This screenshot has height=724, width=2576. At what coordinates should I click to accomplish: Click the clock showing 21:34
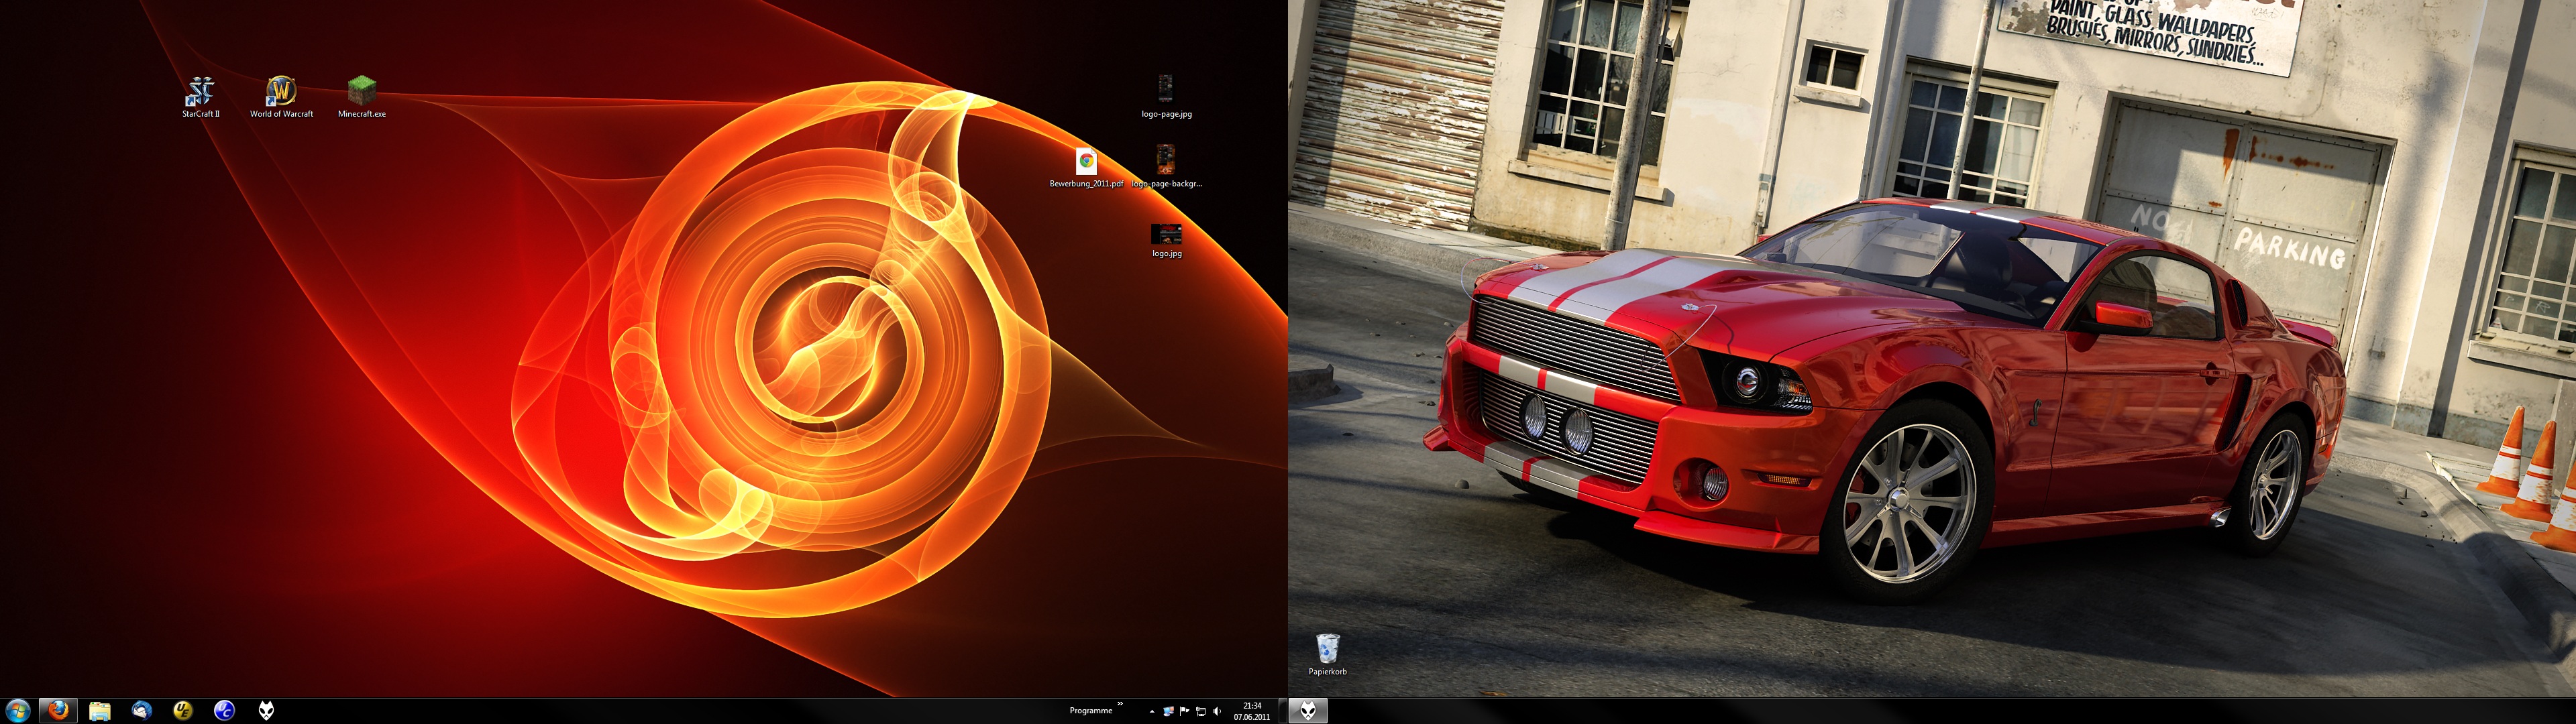[x=1252, y=711]
